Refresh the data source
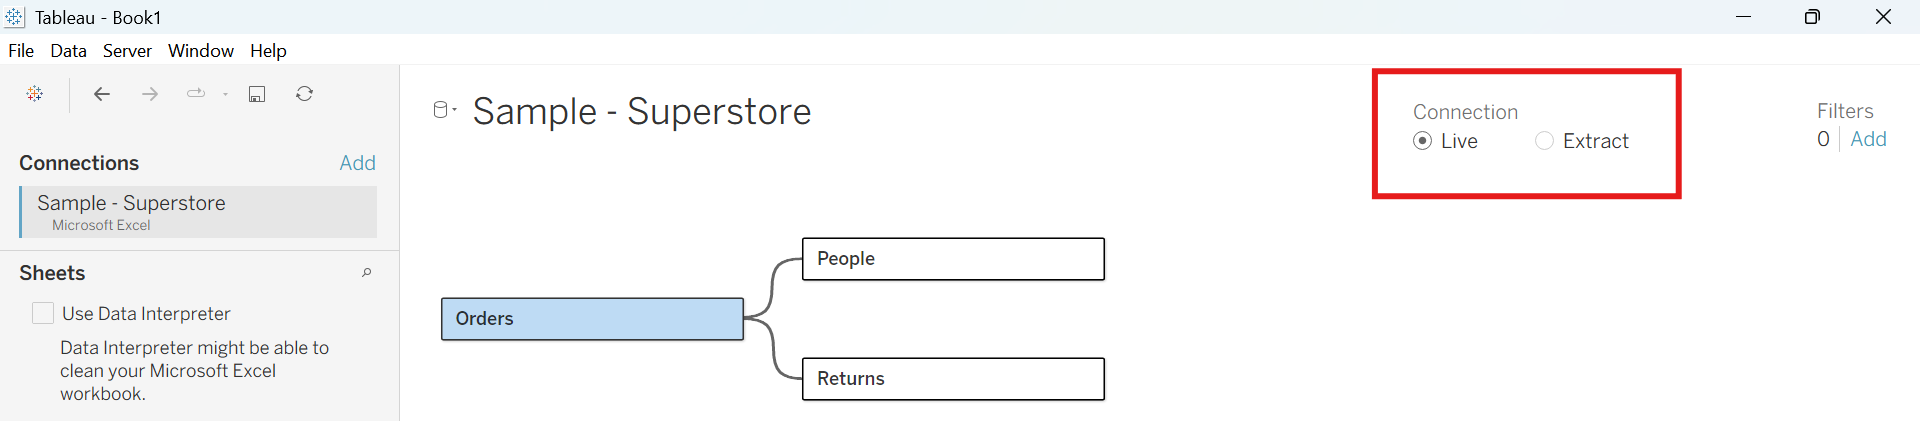The width and height of the screenshot is (1920, 421). tap(305, 94)
